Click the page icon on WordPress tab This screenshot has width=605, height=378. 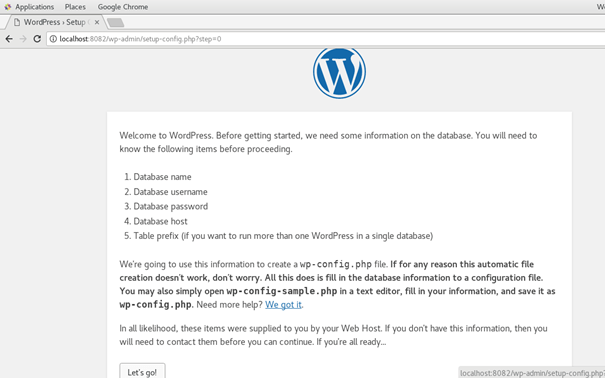click(17, 22)
